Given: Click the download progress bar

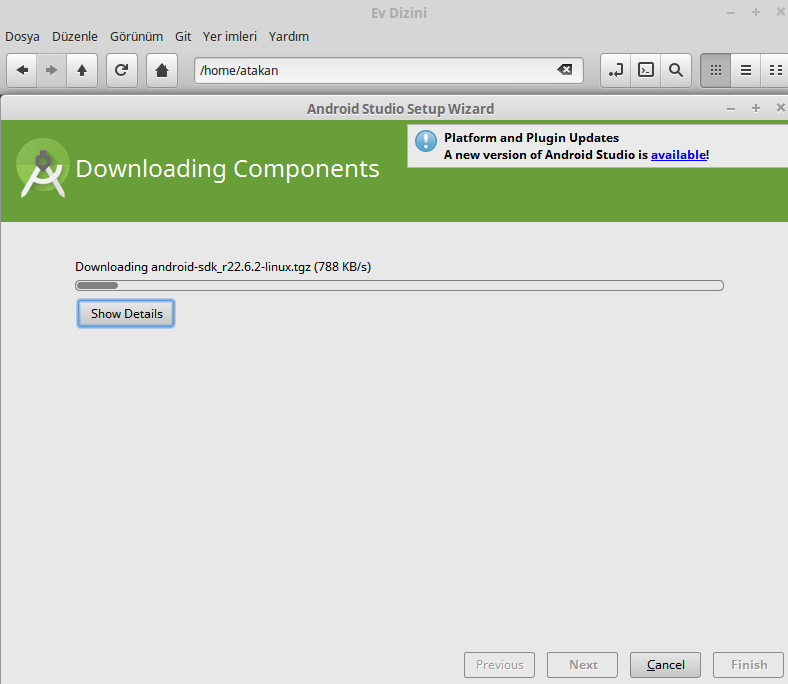Looking at the screenshot, I should tap(400, 285).
